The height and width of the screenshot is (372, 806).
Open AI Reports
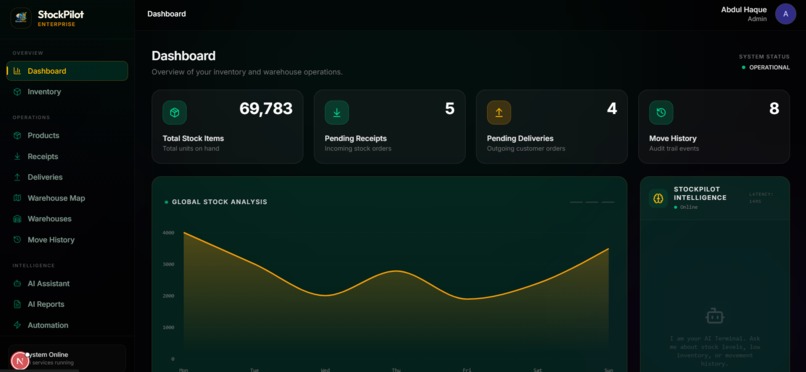point(67,304)
